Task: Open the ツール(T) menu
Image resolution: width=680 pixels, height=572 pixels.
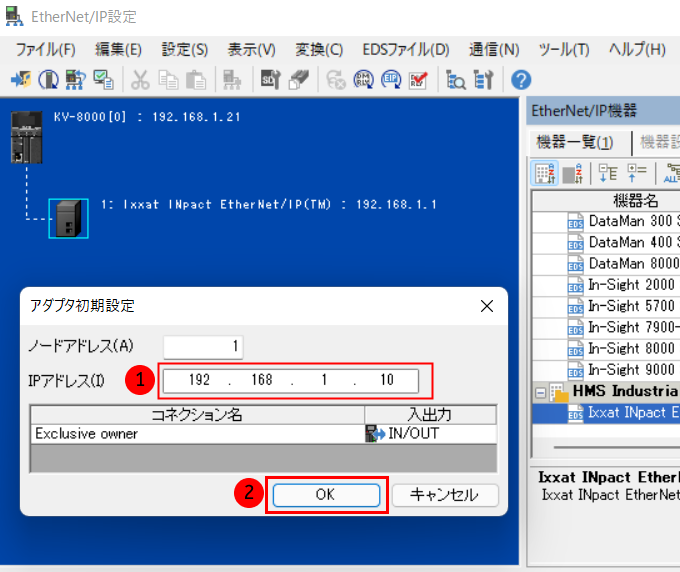Action: point(564,50)
